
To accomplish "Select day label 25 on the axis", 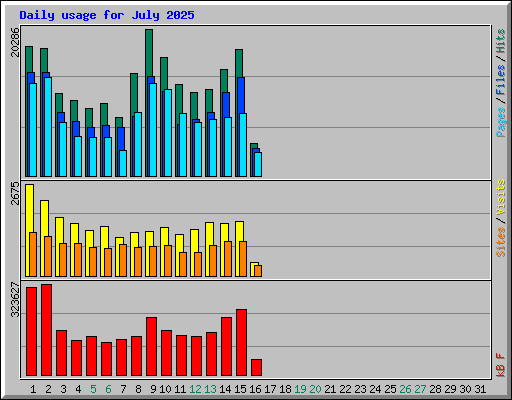I will 390,389.
